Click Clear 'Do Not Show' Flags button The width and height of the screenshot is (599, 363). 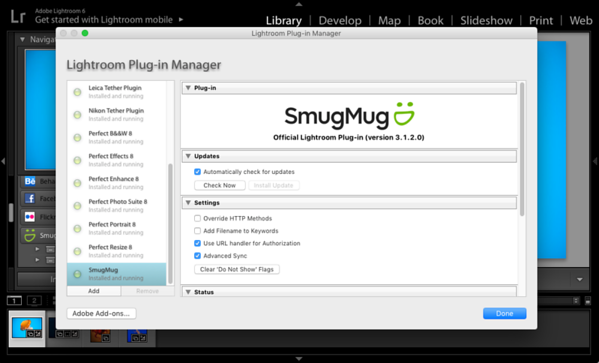point(237,269)
